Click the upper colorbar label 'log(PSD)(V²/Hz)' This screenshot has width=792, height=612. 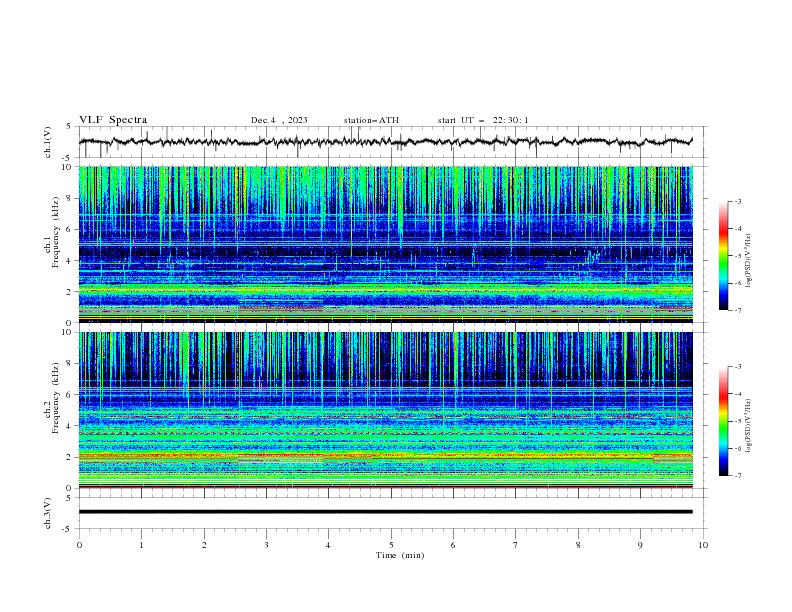point(749,261)
